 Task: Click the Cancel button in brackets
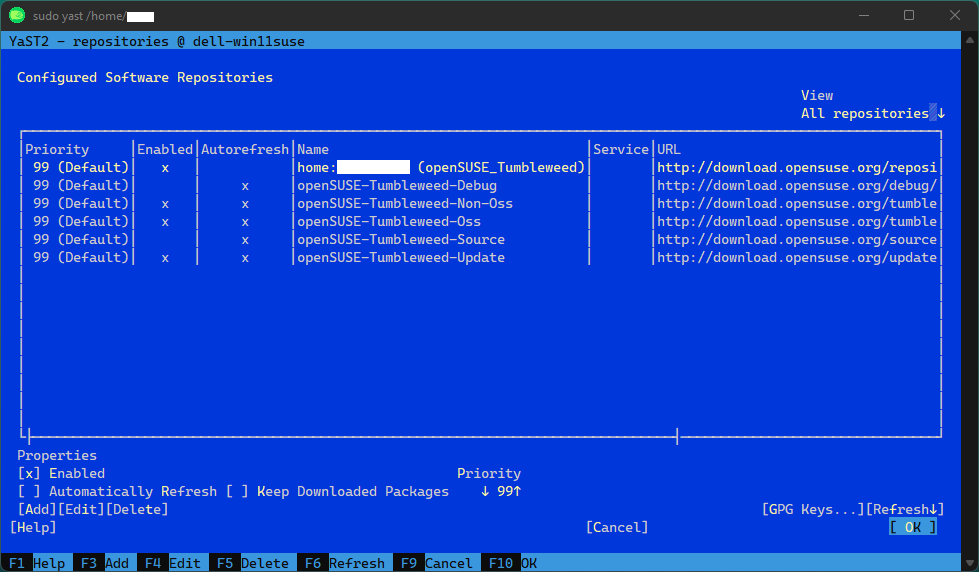pos(617,528)
